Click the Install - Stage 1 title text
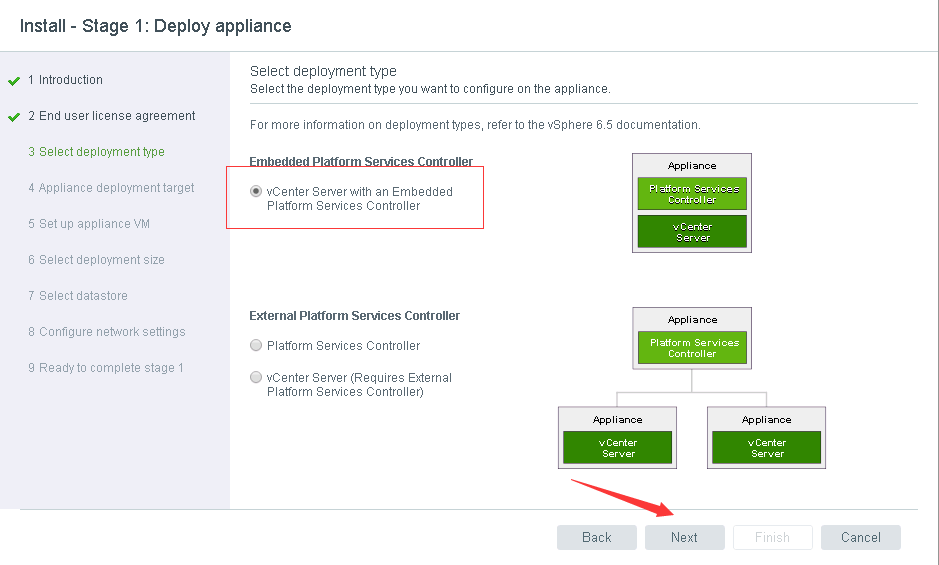Screen dimensions: 939x565 click(156, 26)
